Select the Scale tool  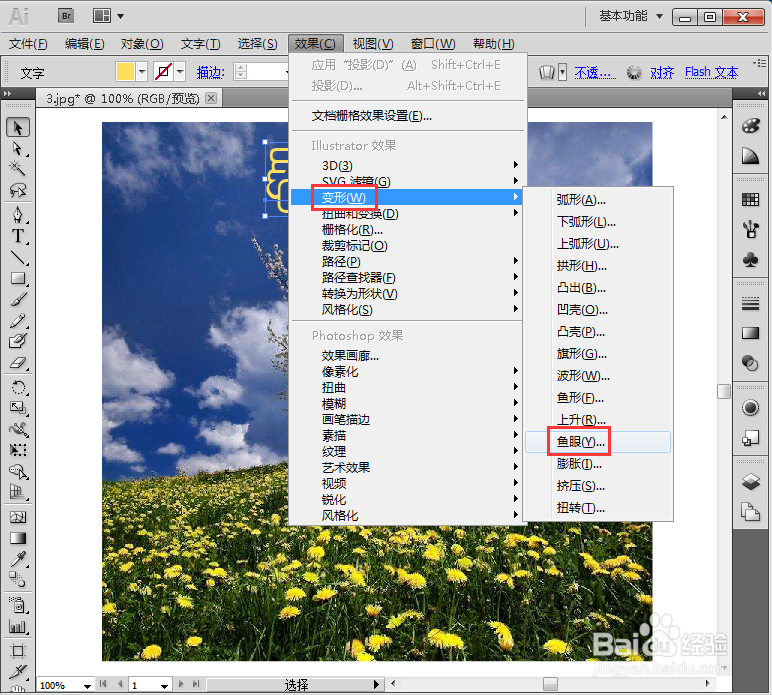click(18, 408)
